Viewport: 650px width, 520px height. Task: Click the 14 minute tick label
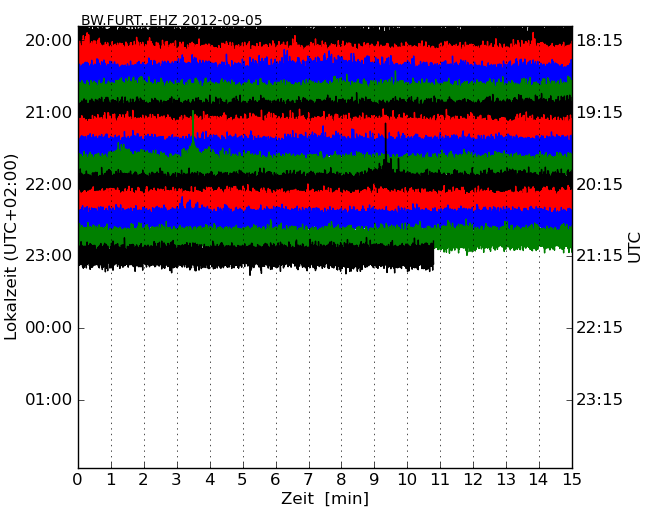coord(539,479)
